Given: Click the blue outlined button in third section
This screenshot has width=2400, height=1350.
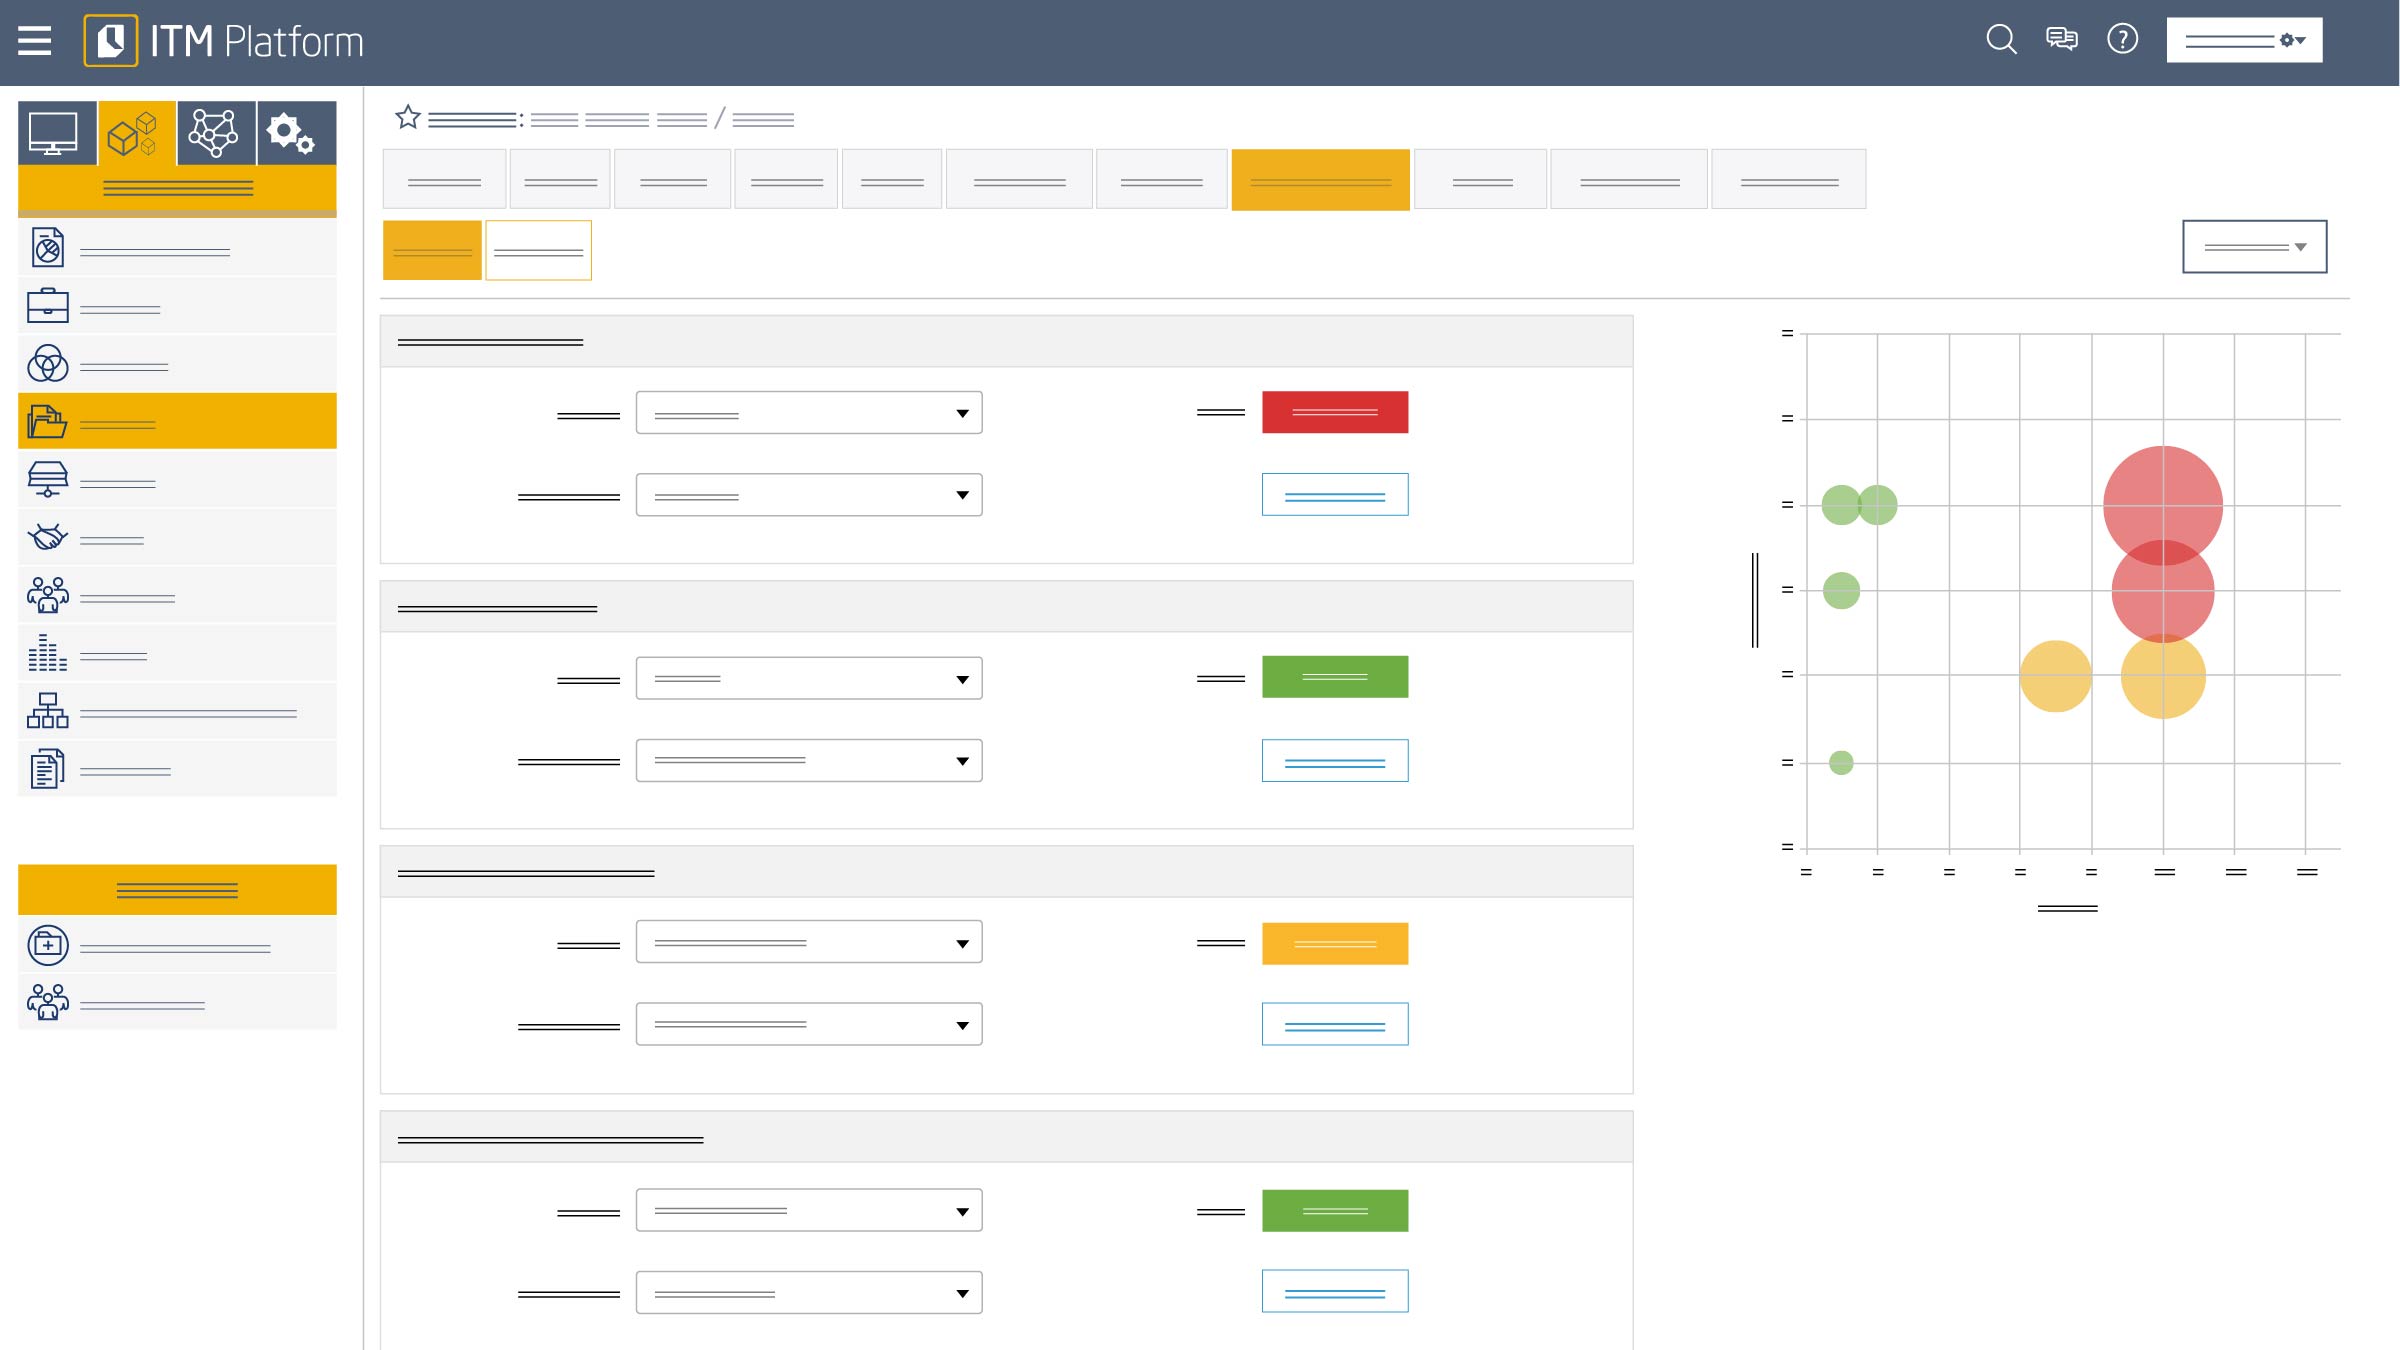Looking at the screenshot, I should pos(1335,1024).
